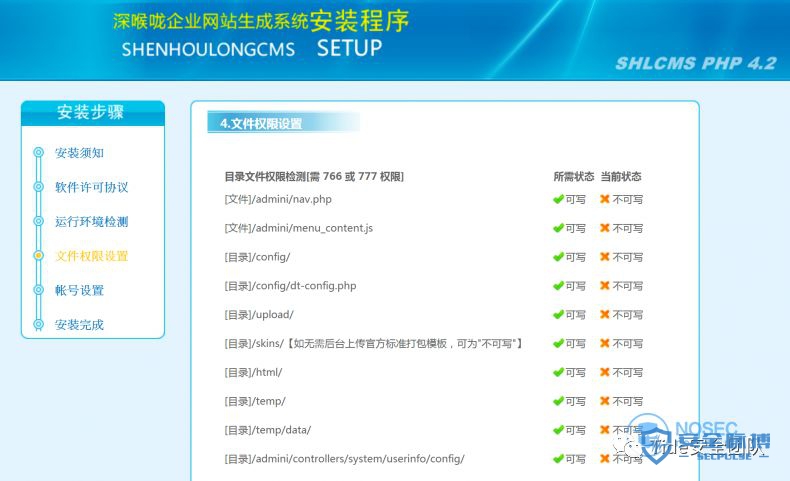This screenshot has height=481, width=790.
Task: Click orange X icon for dt-config.php row
Action: coord(605,286)
